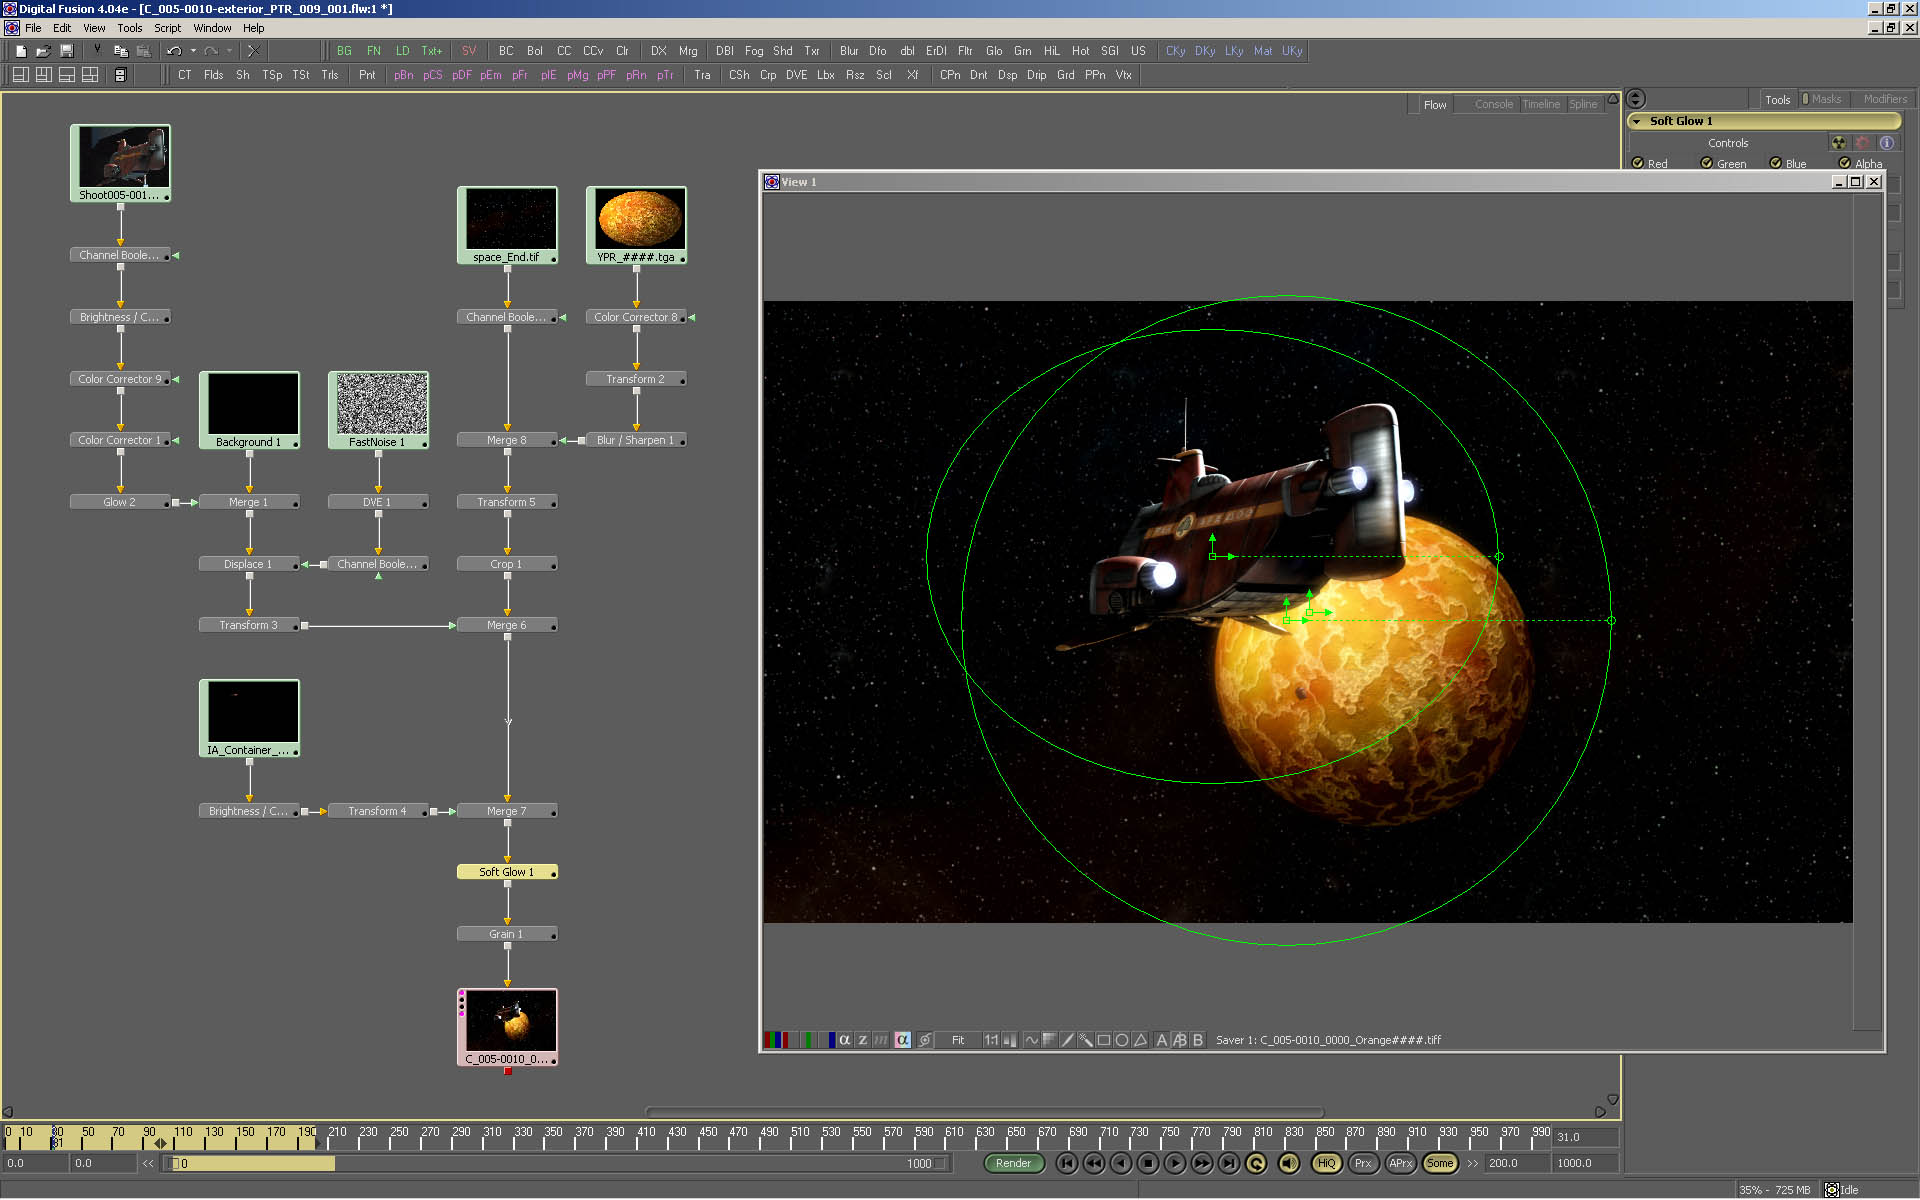
Task: Click the stop playback button
Action: 1148,1163
